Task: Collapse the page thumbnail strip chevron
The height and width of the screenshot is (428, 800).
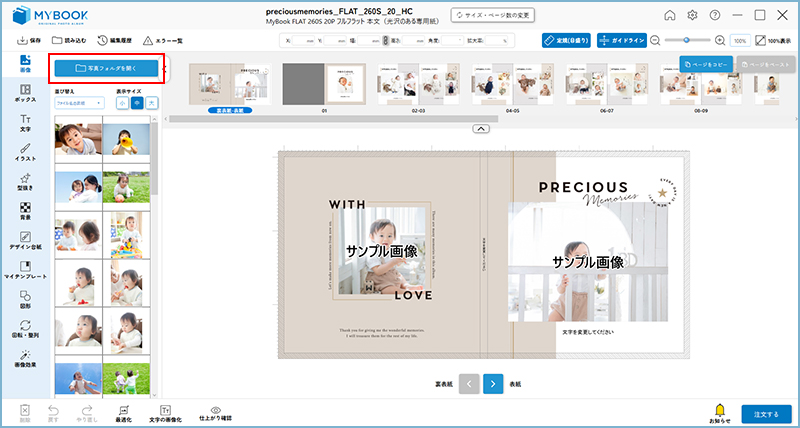Action: pyautogui.click(x=481, y=129)
